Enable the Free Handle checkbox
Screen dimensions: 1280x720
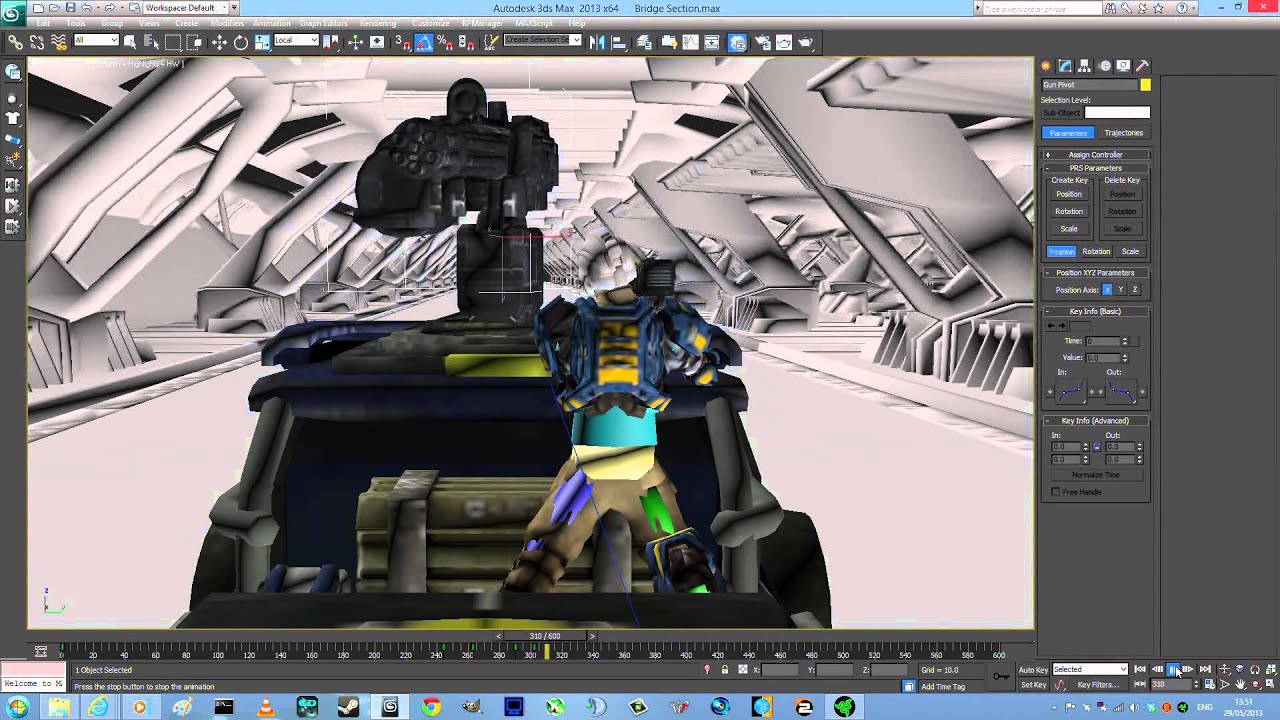[x=1055, y=493]
